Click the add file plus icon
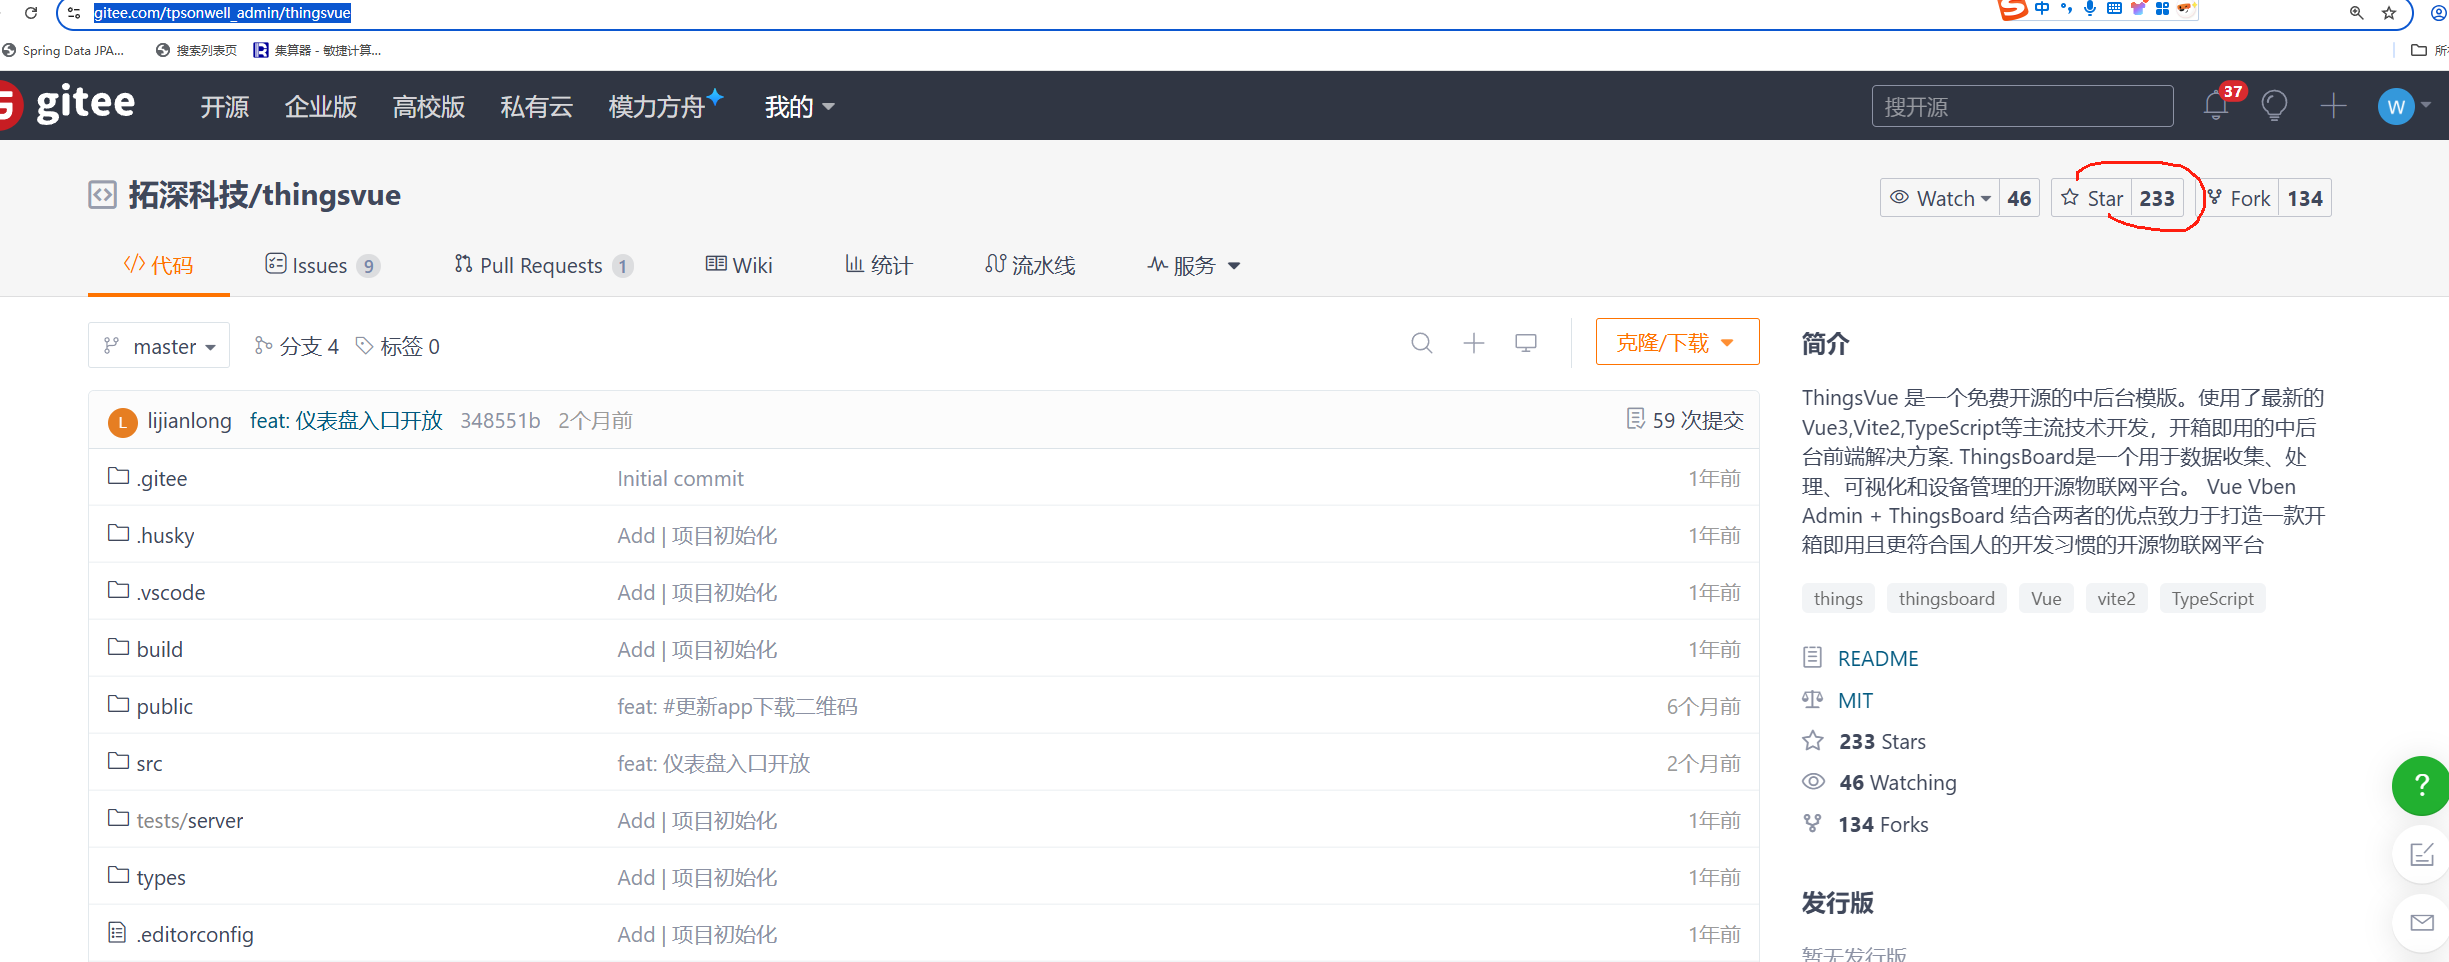The image size is (2449, 962). click(x=1474, y=343)
